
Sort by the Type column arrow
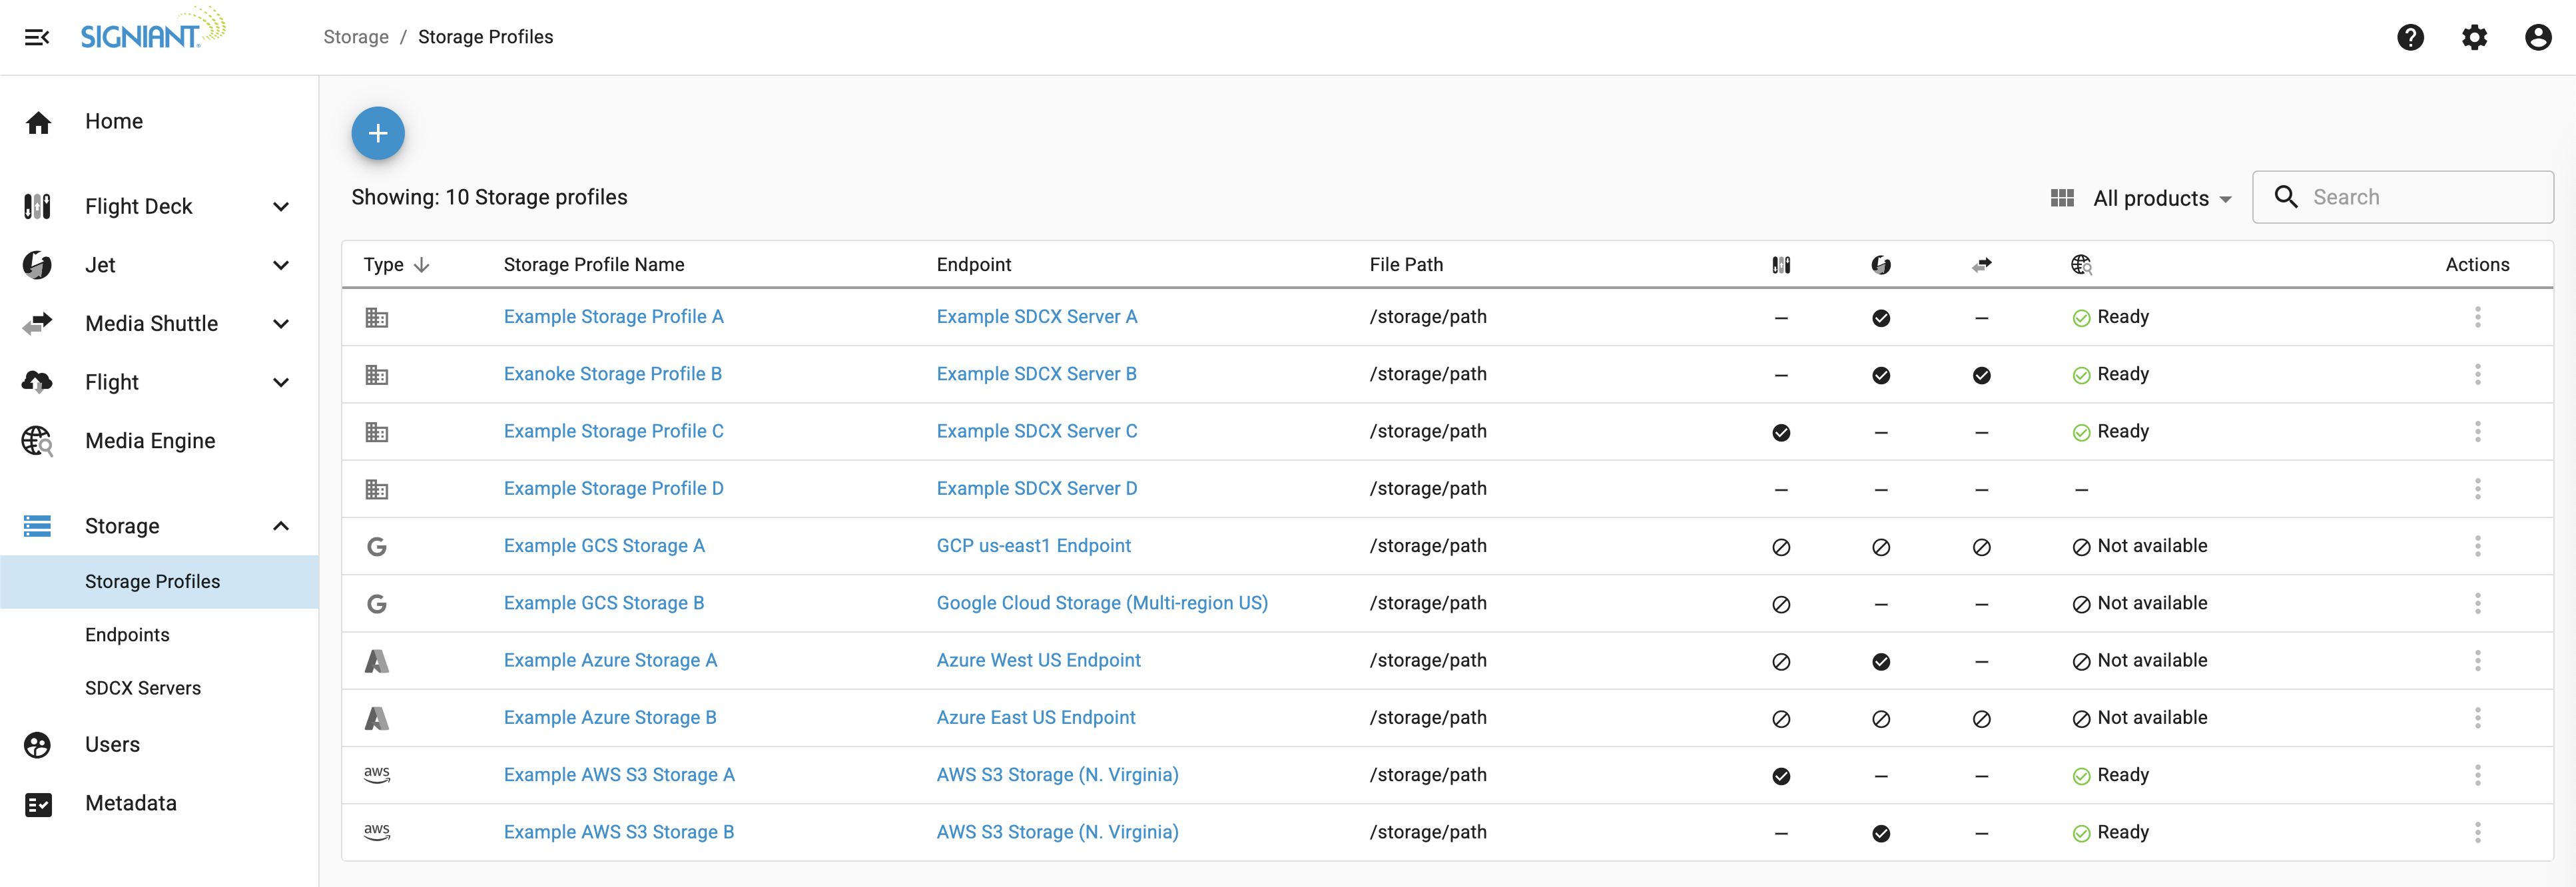(x=421, y=265)
